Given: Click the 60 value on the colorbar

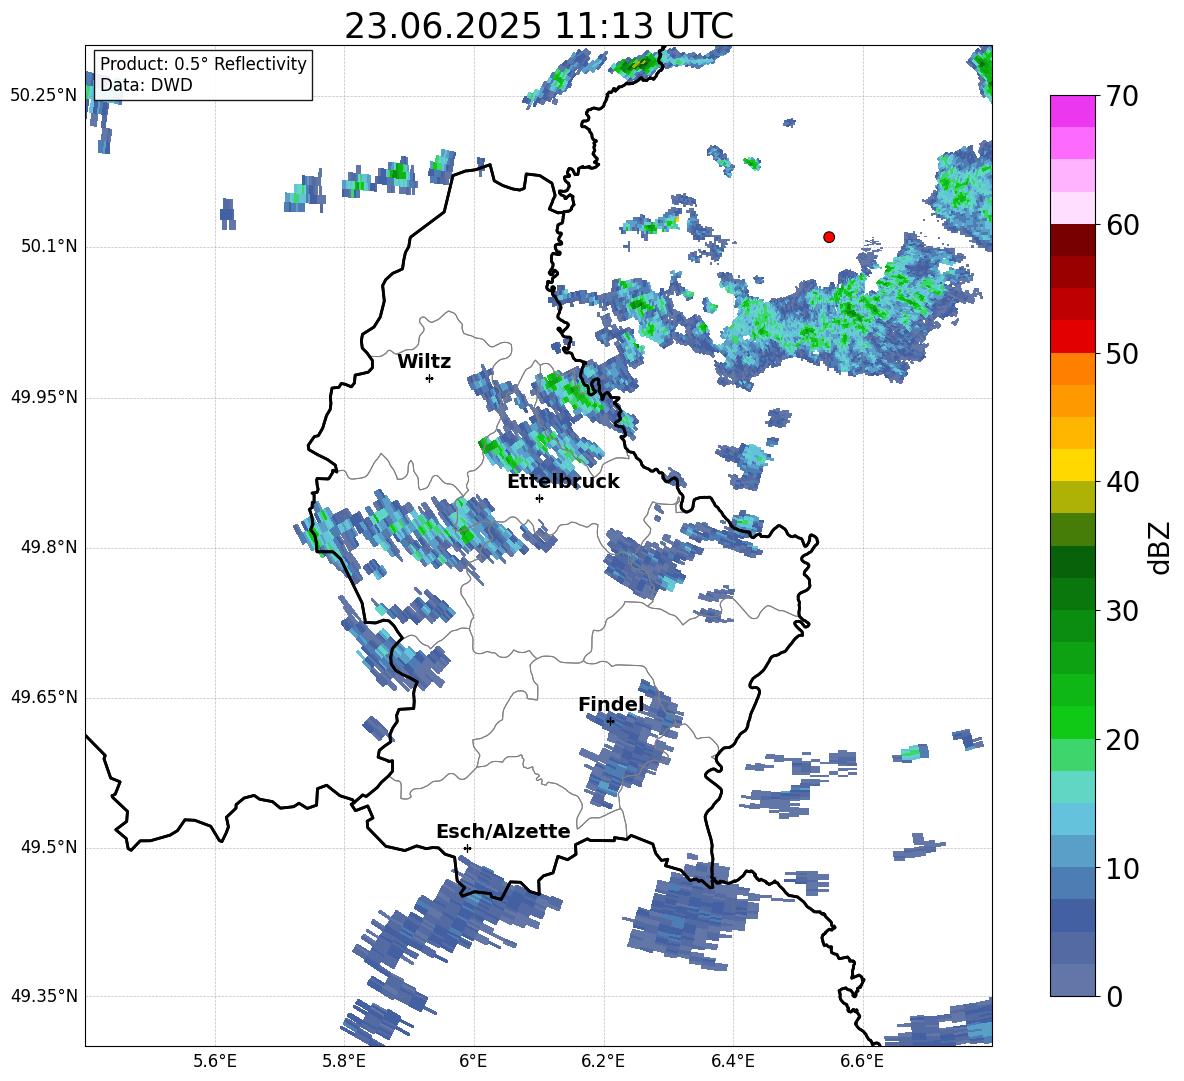Looking at the screenshot, I should tap(1122, 225).
